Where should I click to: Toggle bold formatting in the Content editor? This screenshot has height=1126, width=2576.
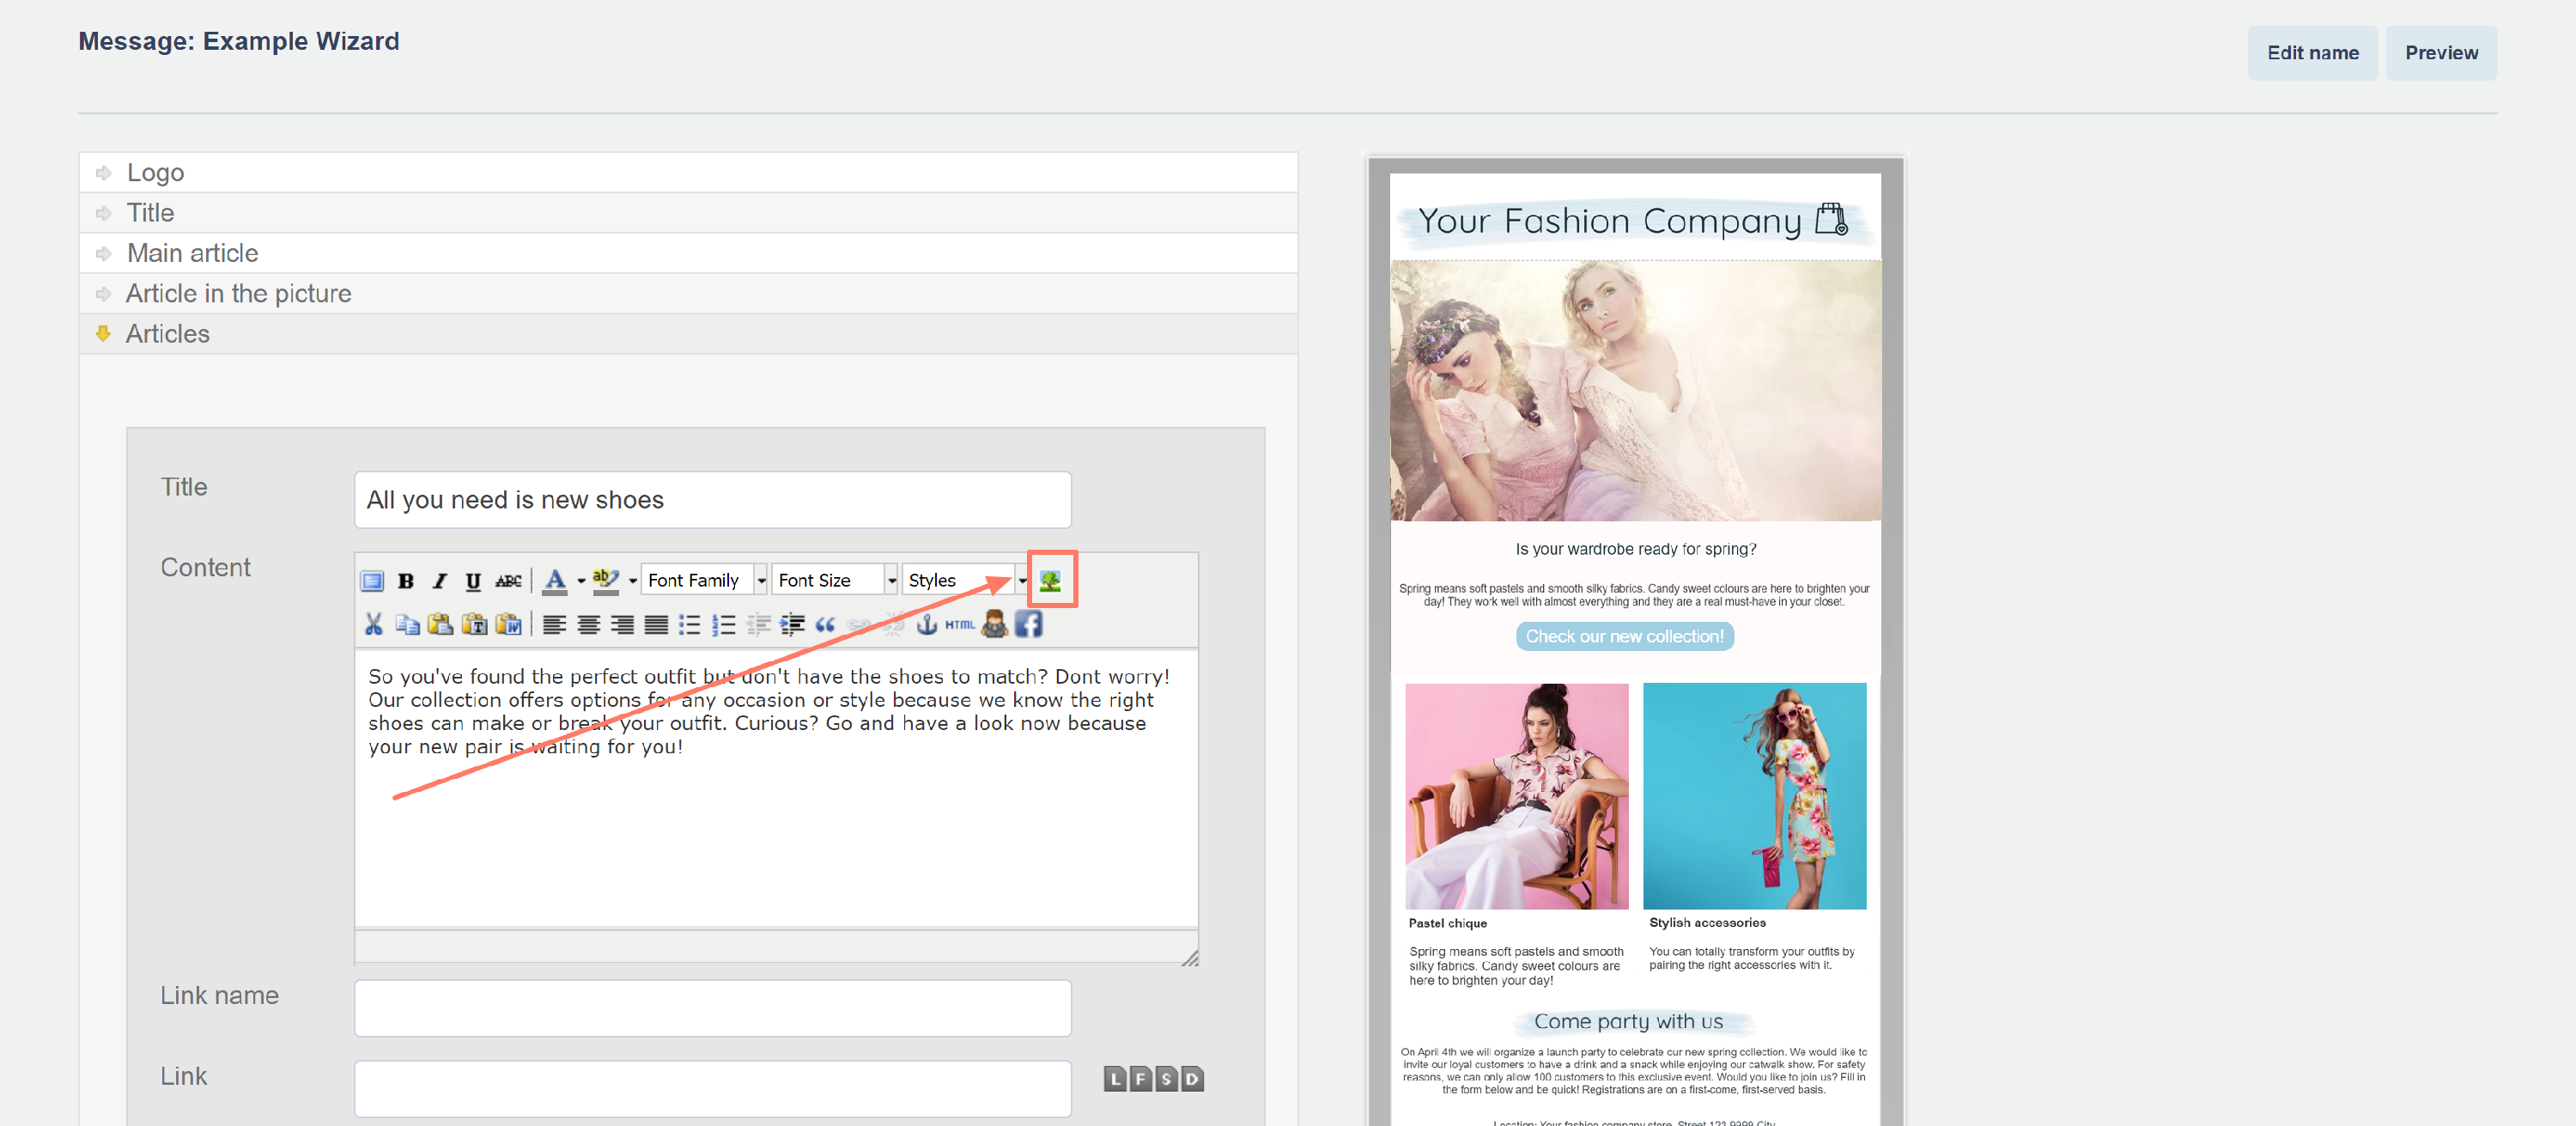tap(405, 581)
